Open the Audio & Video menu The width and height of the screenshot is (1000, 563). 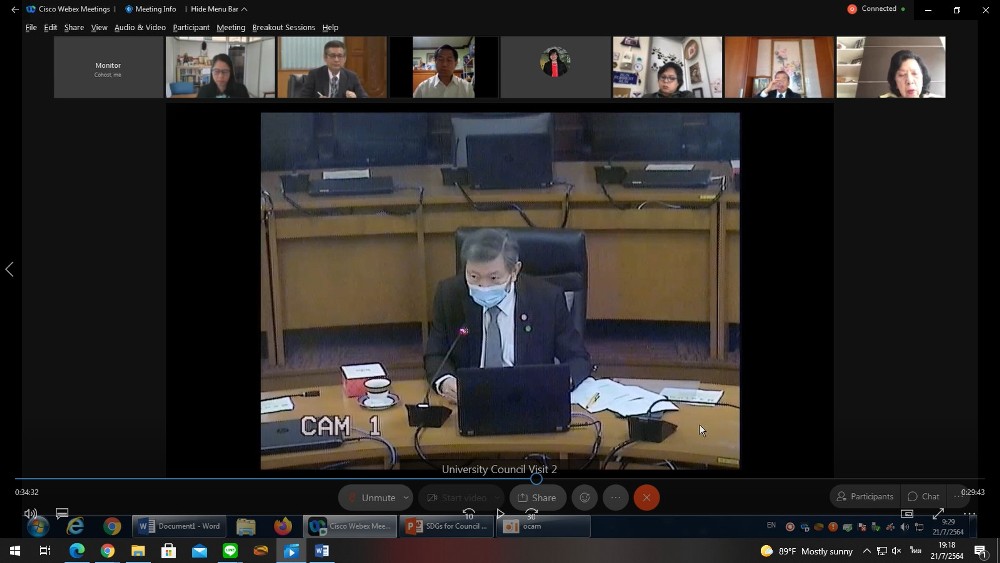point(140,27)
